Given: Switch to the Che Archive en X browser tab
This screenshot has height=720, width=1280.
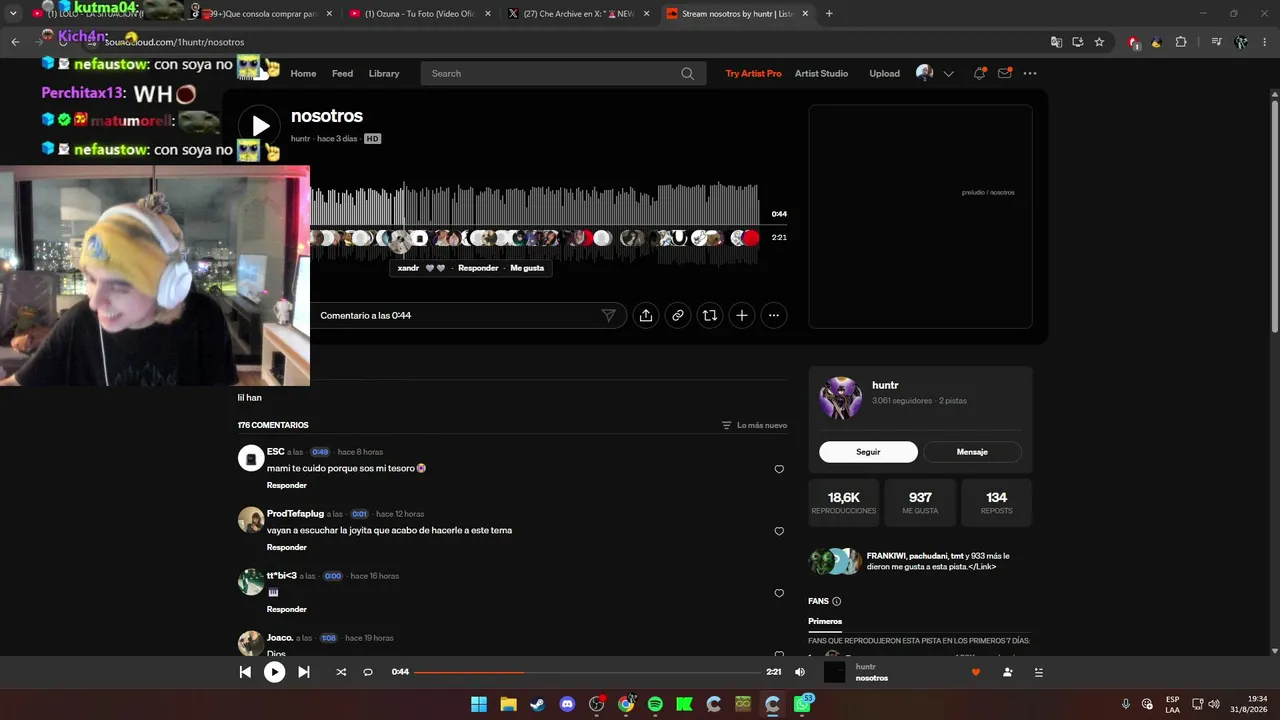Looking at the screenshot, I should tap(578, 14).
